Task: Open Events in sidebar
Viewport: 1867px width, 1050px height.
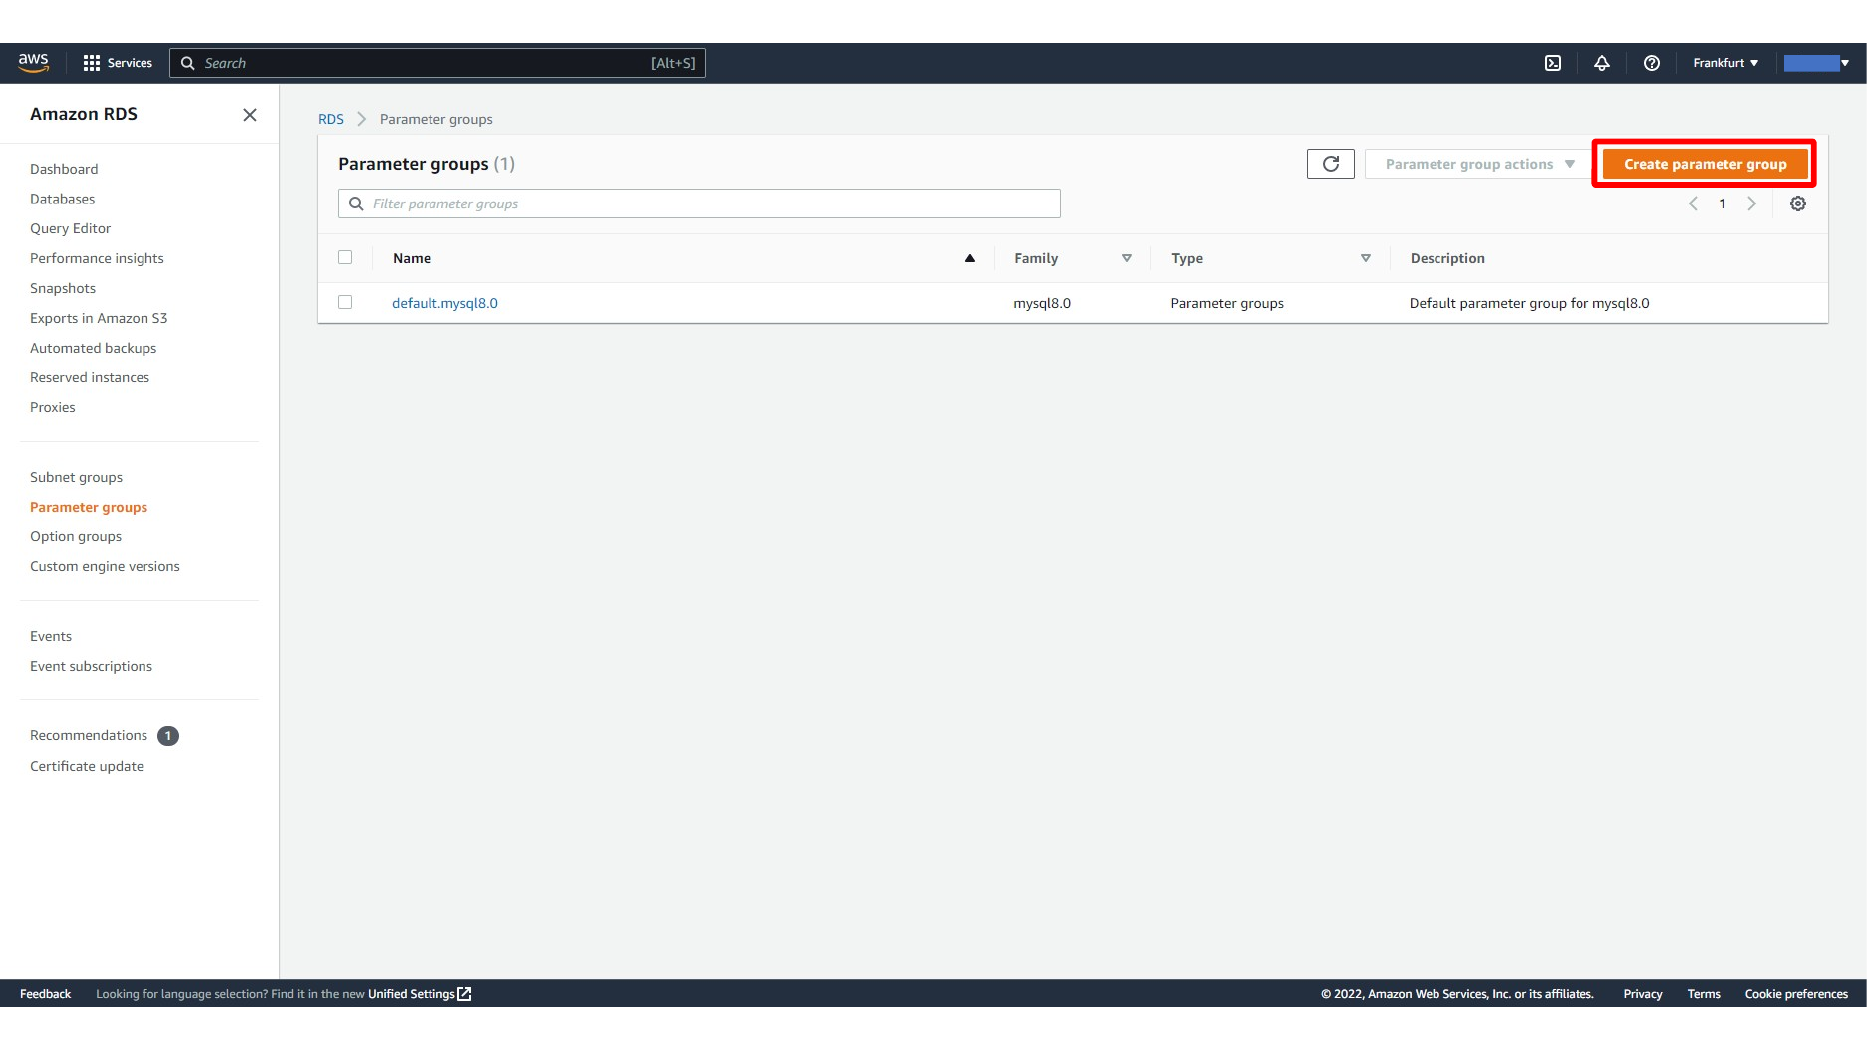Action: 51,636
